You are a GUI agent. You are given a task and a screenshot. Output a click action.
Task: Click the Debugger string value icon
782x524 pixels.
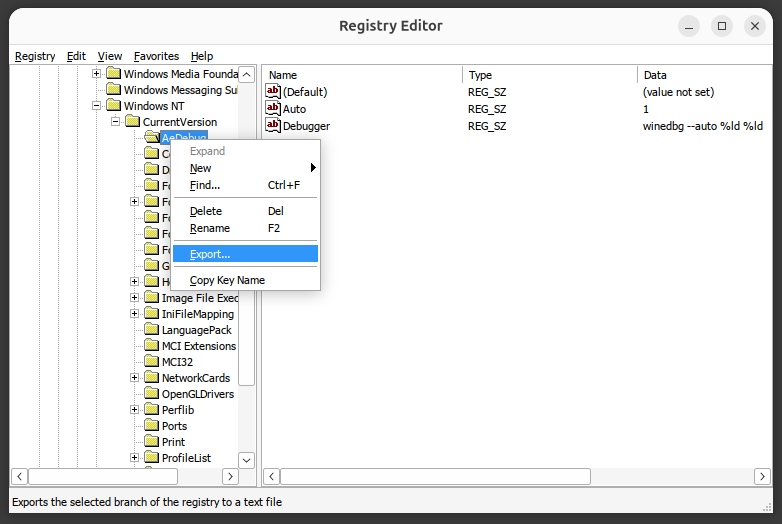pos(273,126)
